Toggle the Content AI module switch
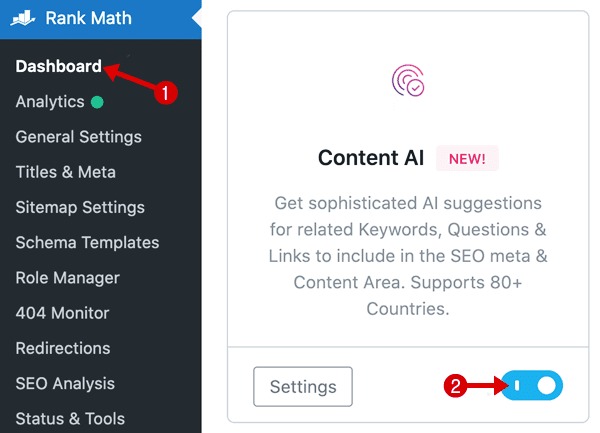The image size is (600, 433). tap(532, 385)
